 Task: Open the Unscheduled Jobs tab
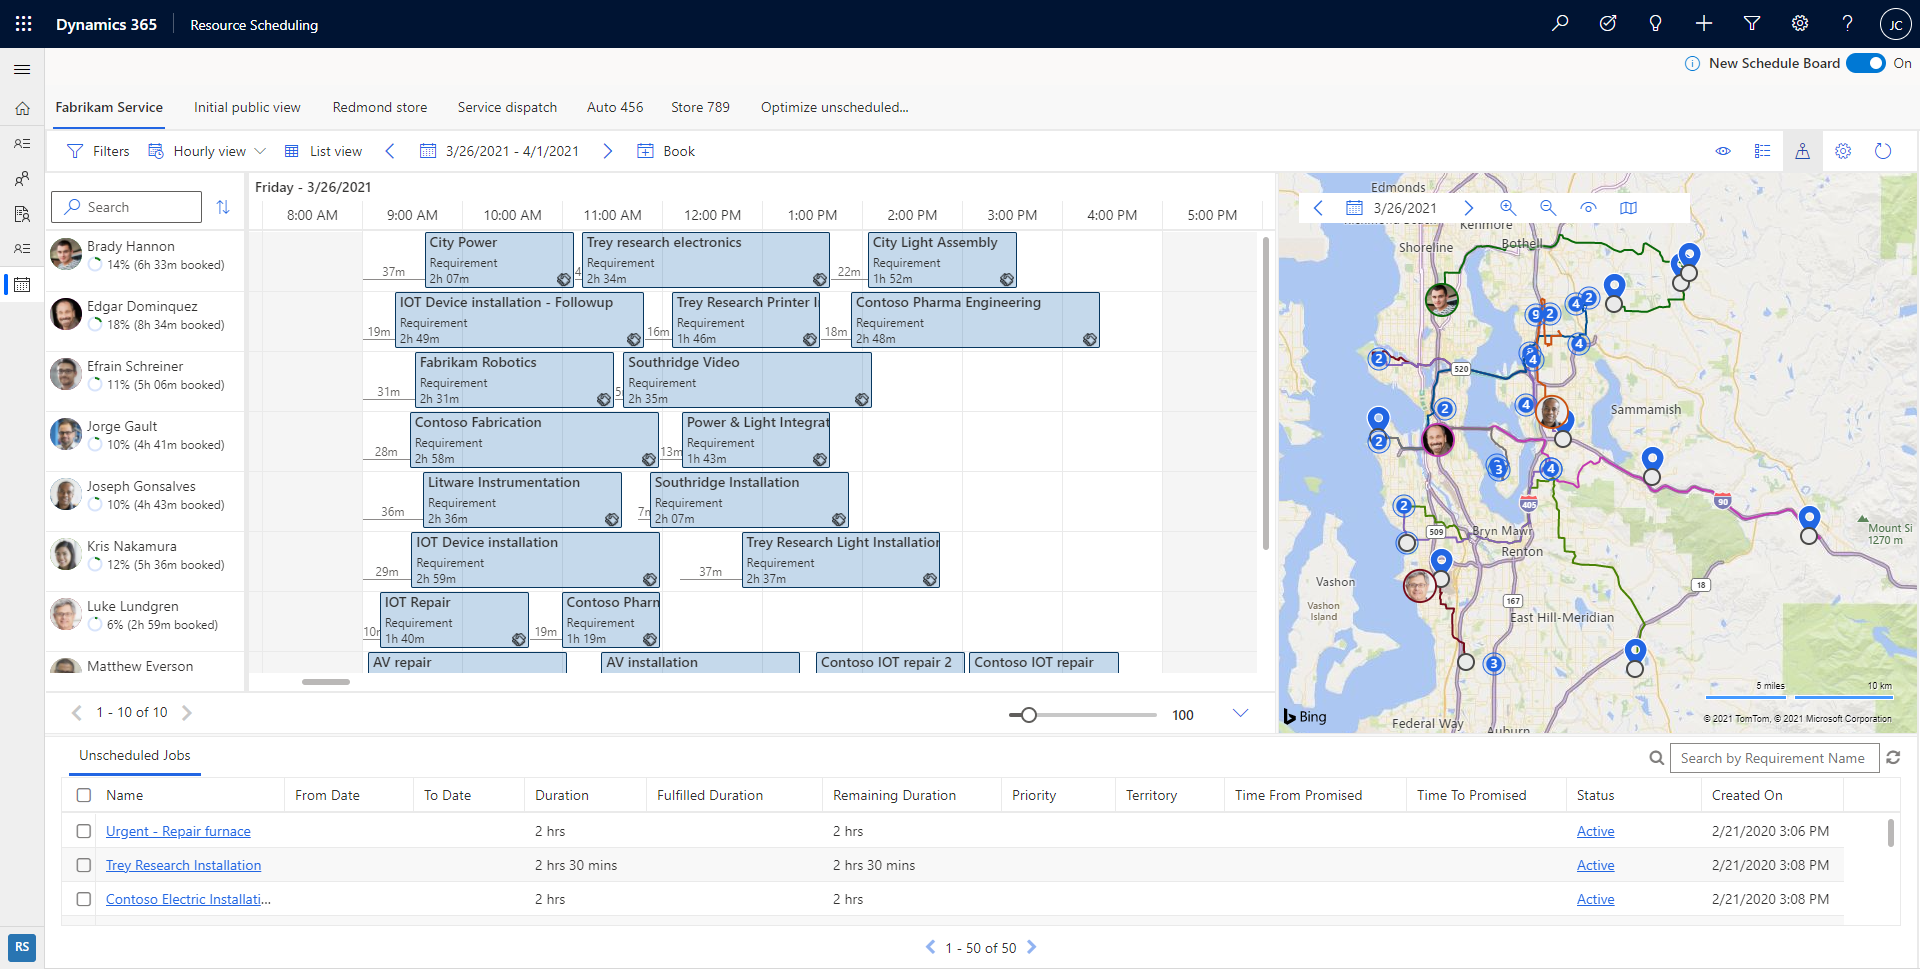[x=135, y=756]
